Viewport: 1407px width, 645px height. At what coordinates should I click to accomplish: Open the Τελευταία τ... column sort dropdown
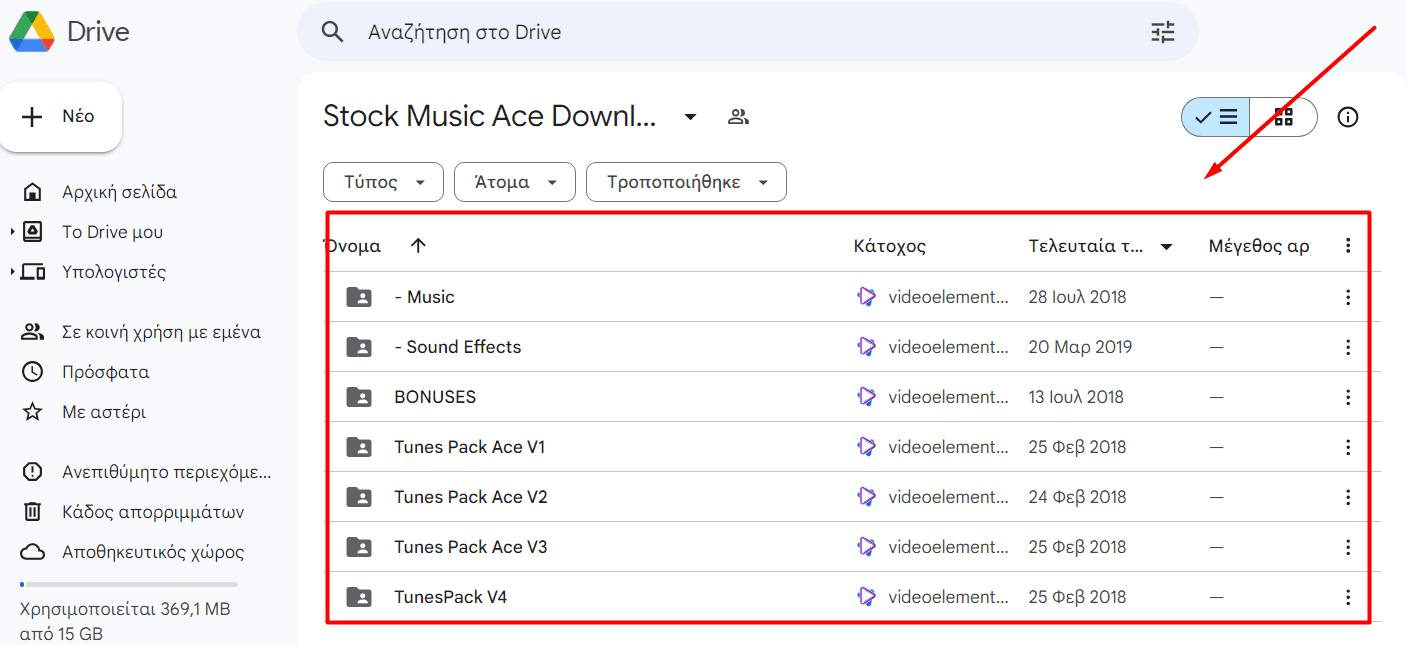(1166, 247)
